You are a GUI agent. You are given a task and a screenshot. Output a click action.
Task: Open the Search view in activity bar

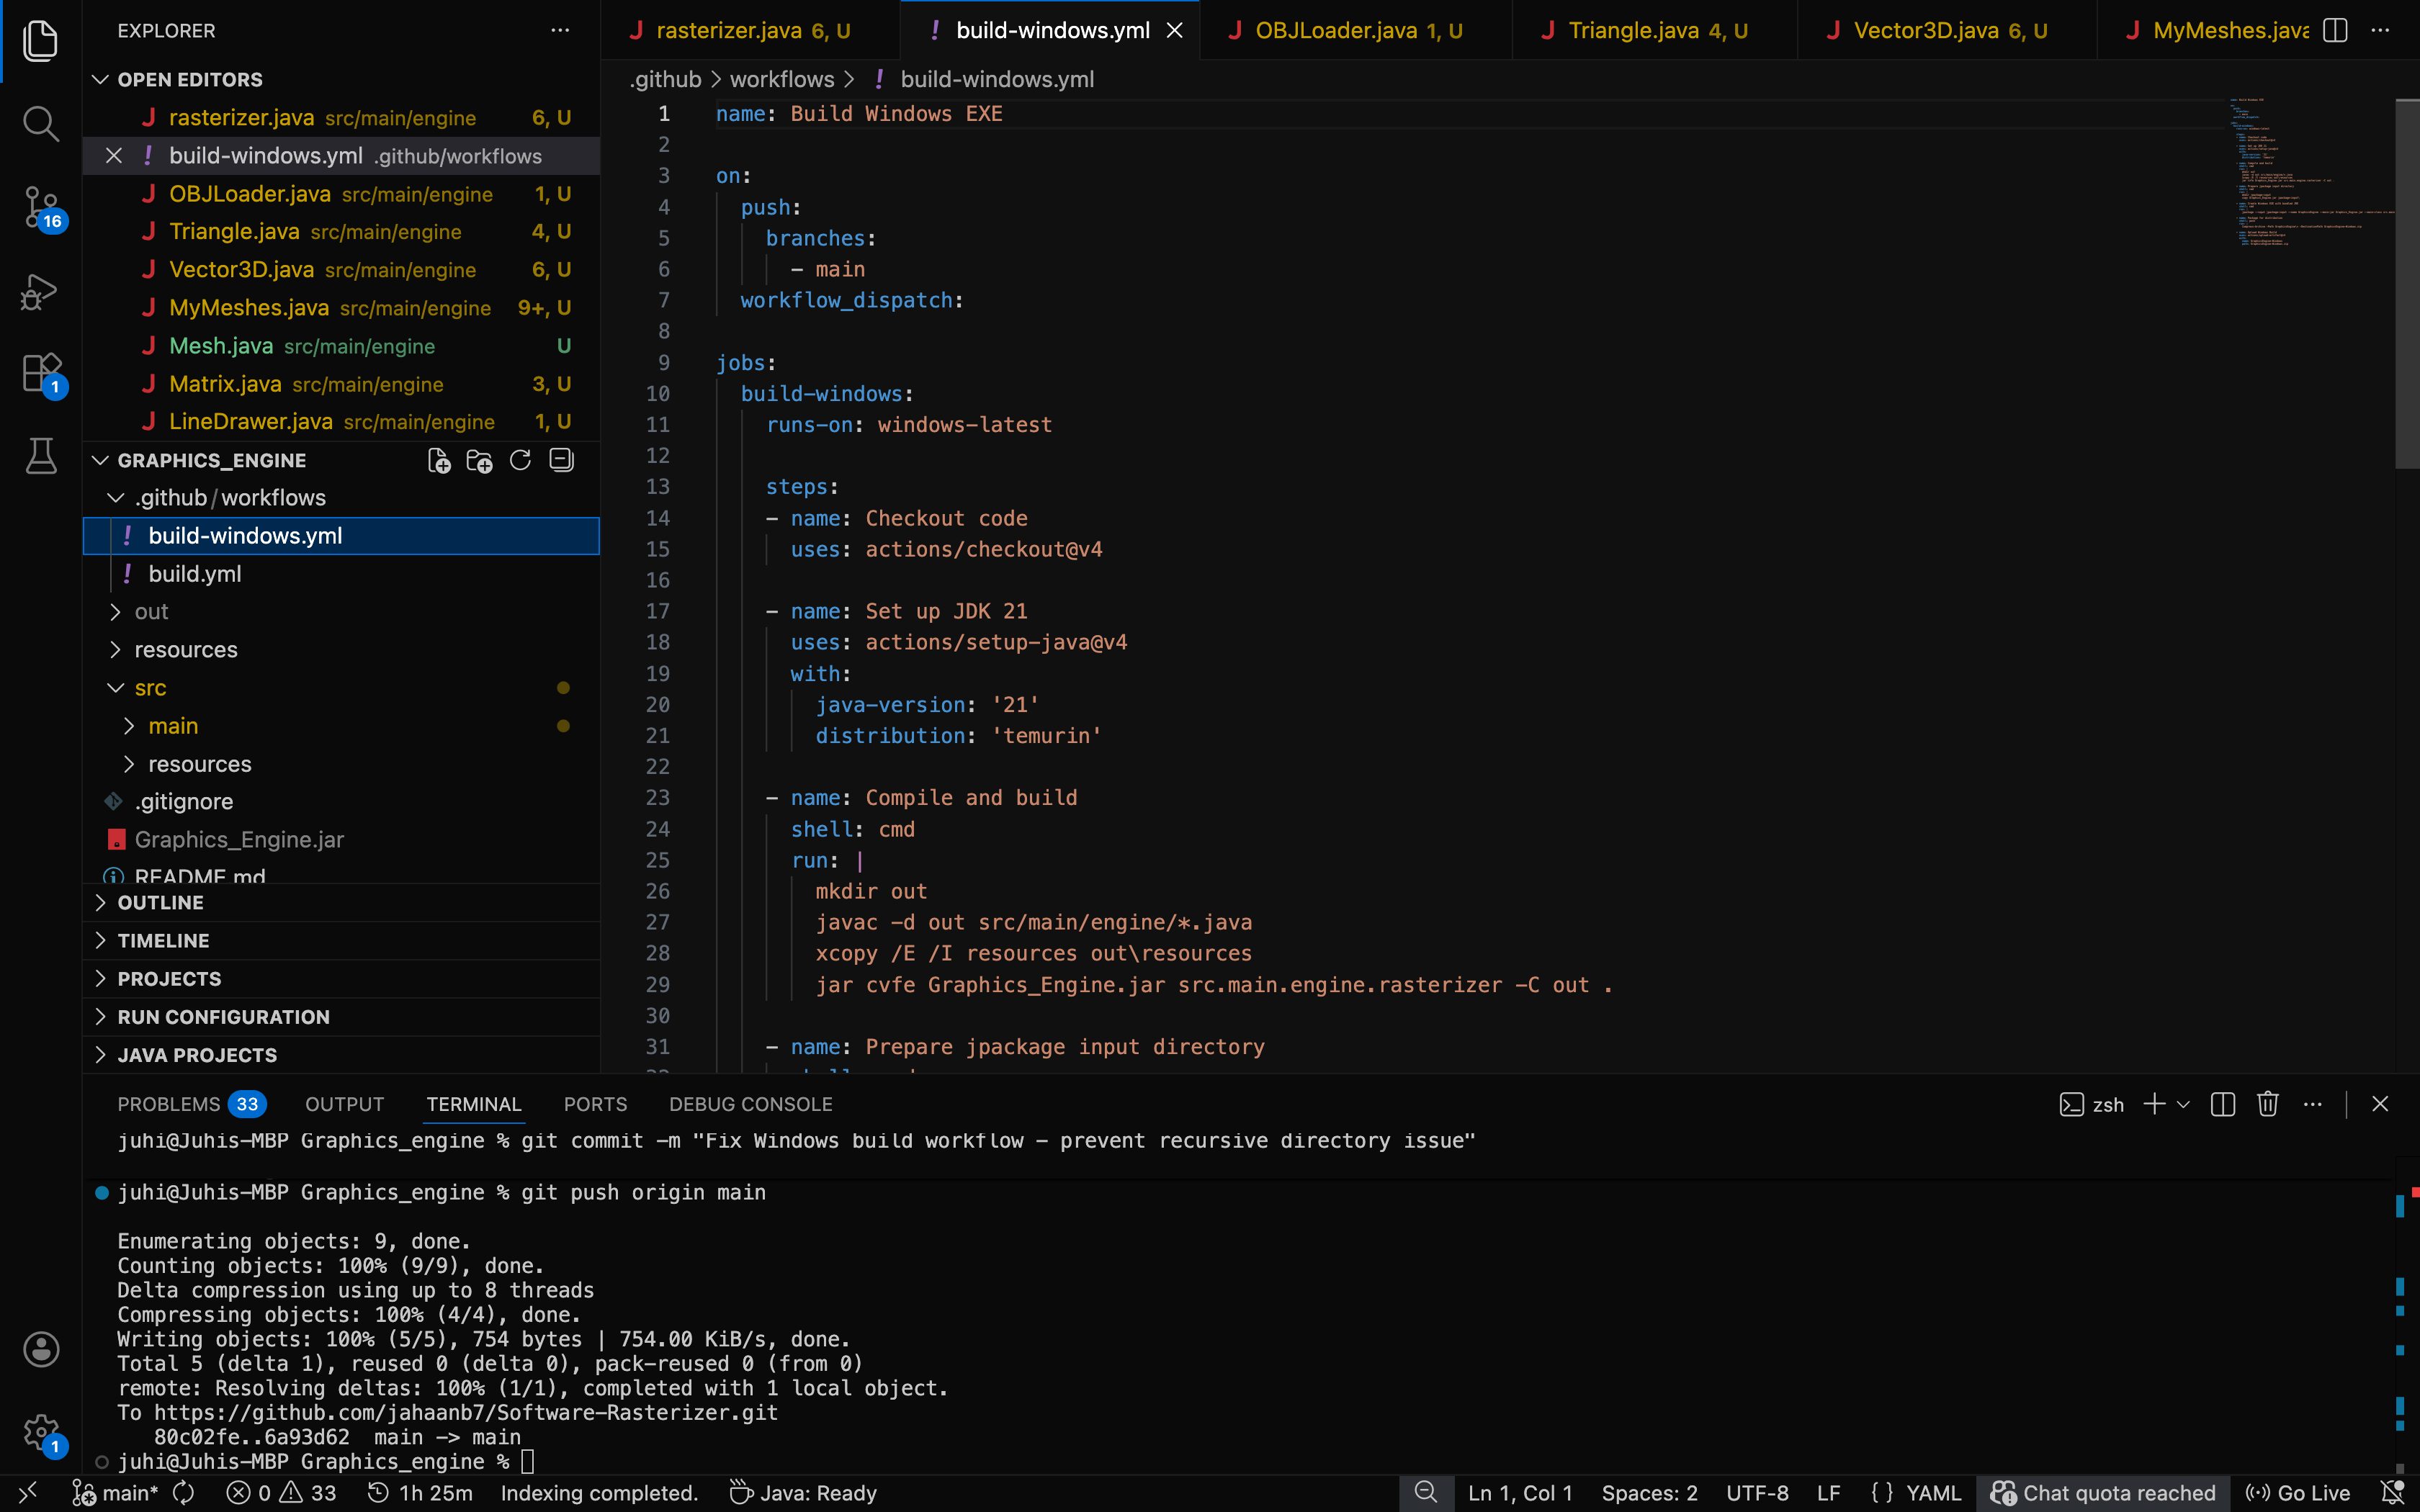[40, 124]
